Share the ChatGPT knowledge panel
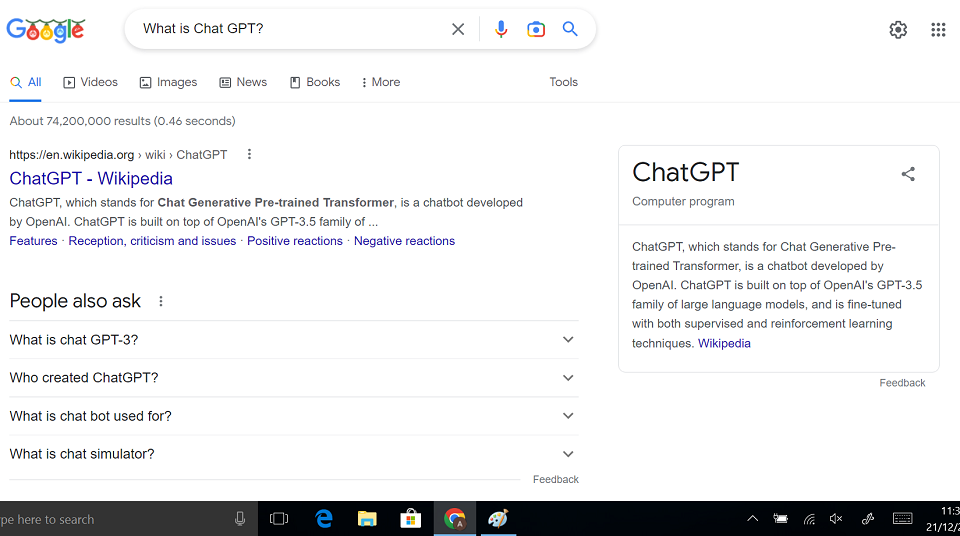The height and width of the screenshot is (536, 960). coord(908,174)
